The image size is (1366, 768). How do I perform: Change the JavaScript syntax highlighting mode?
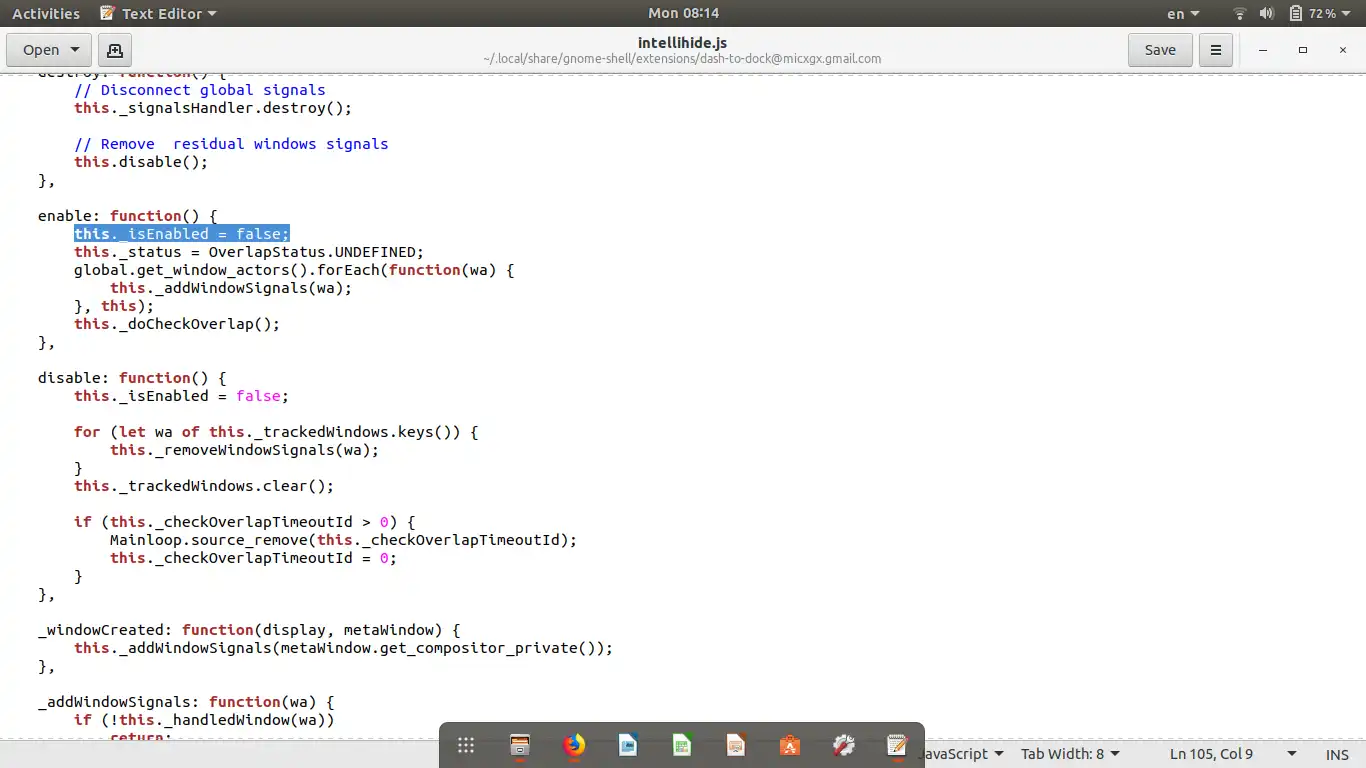960,754
